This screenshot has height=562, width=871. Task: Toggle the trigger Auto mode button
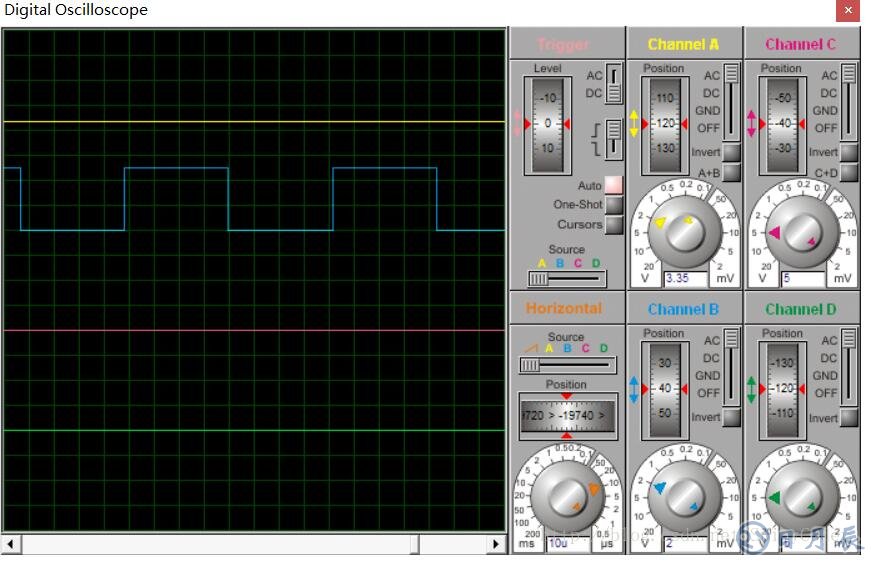click(613, 185)
